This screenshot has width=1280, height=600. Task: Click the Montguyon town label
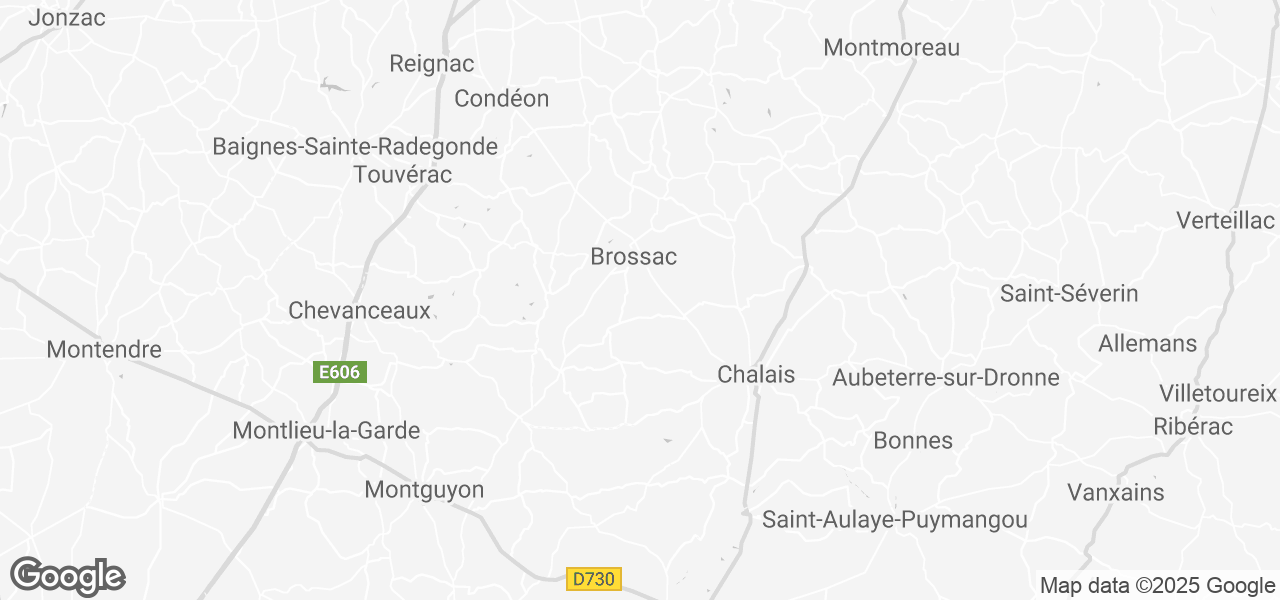[424, 490]
